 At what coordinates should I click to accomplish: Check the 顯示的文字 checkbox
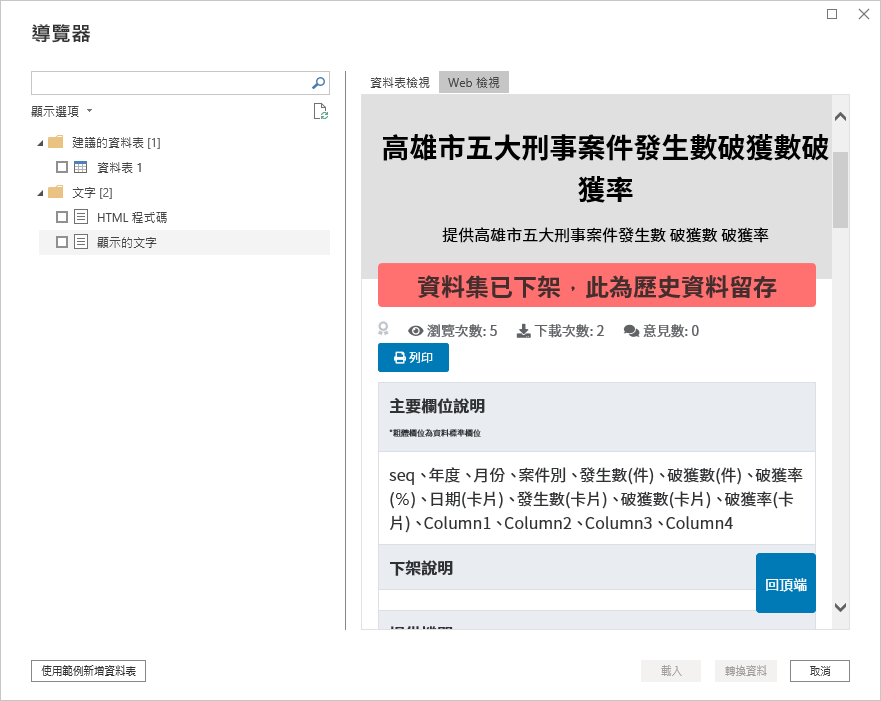pyautogui.click(x=62, y=242)
